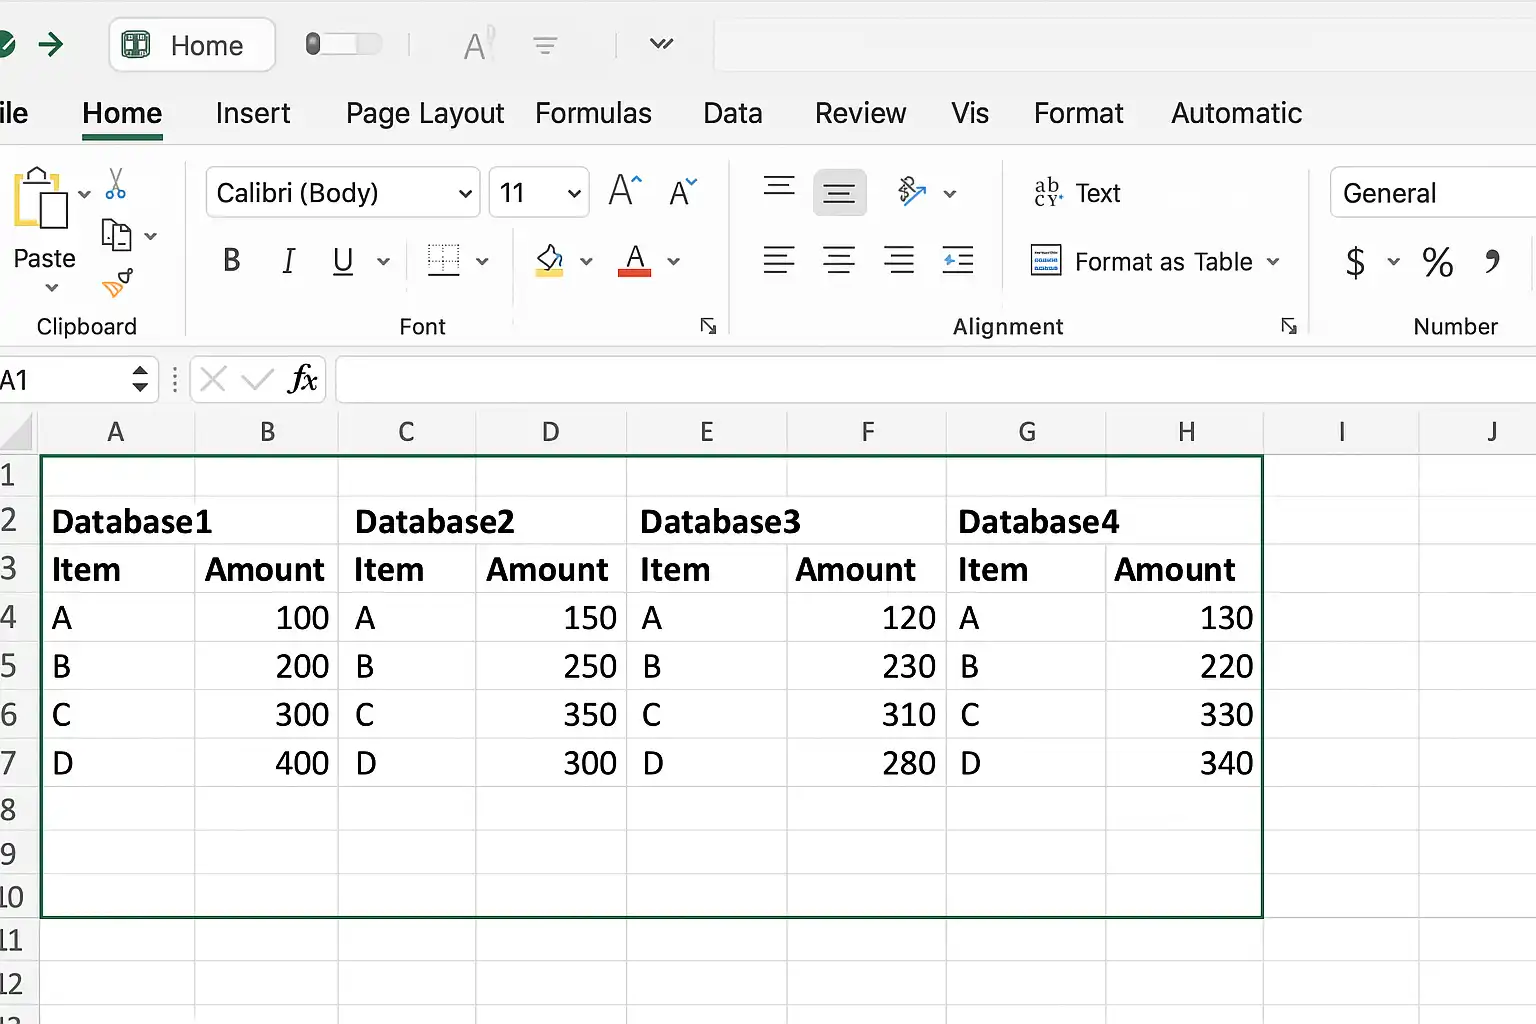Toggle the middle vertical align button

pos(839,192)
